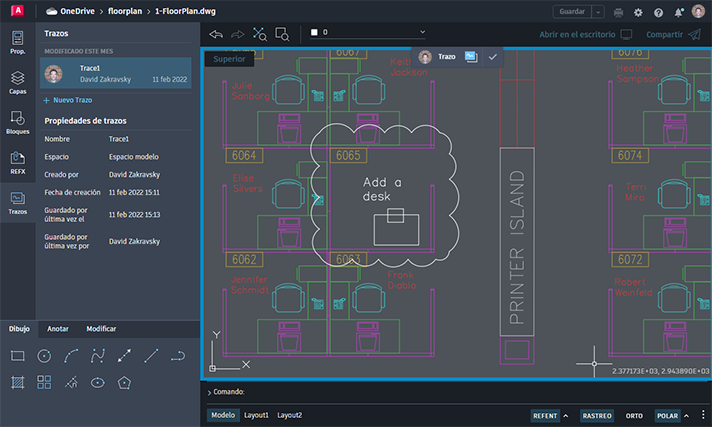Screen dimensions: 712x427
Task: Confirm the trace with the checkmark
Action: click(493, 57)
